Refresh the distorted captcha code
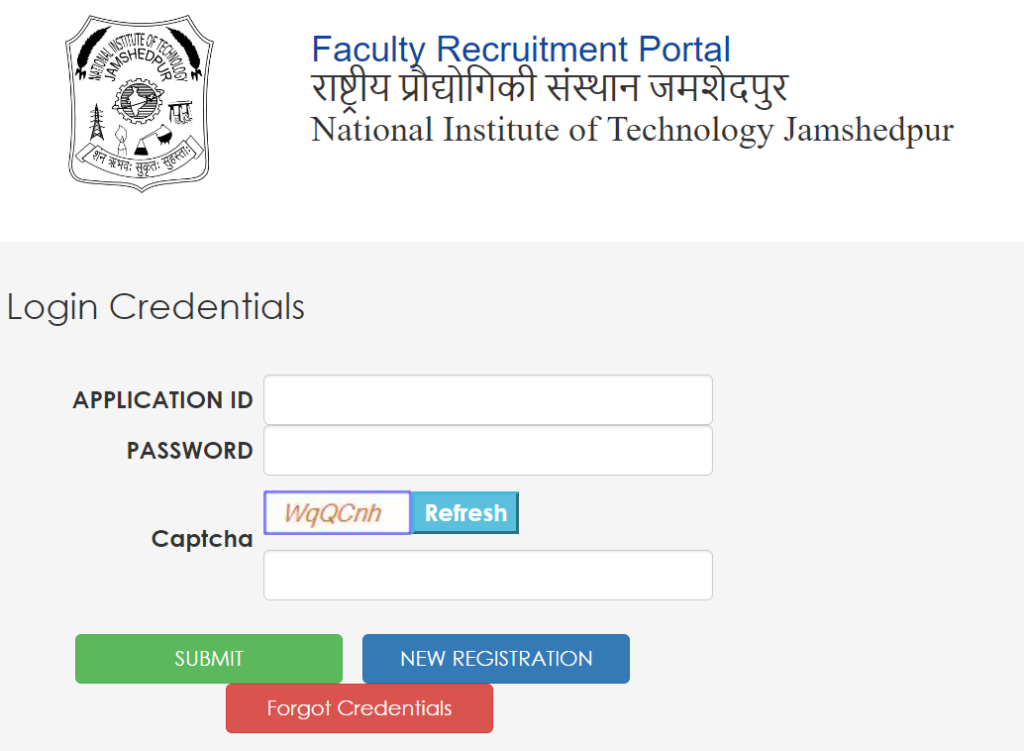Image resolution: width=1024 pixels, height=751 pixels. pos(463,512)
